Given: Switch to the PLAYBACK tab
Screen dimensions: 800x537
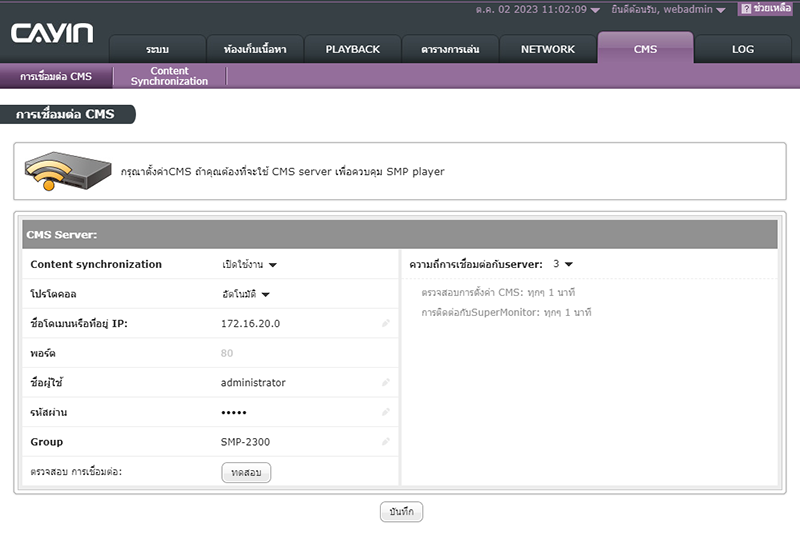Looking at the screenshot, I should pos(352,49).
